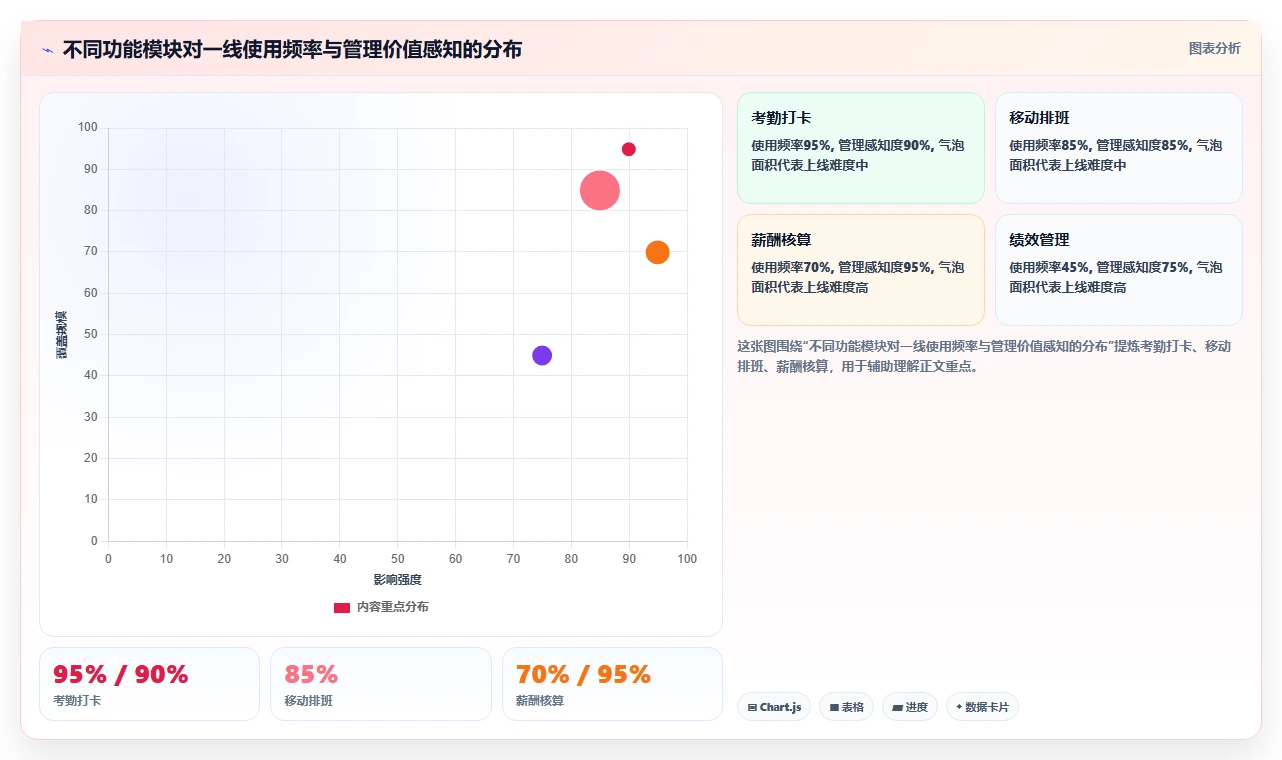Click the 使用频率45% description in 绩效管理 card

pyautogui.click(x=1115, y=277)
